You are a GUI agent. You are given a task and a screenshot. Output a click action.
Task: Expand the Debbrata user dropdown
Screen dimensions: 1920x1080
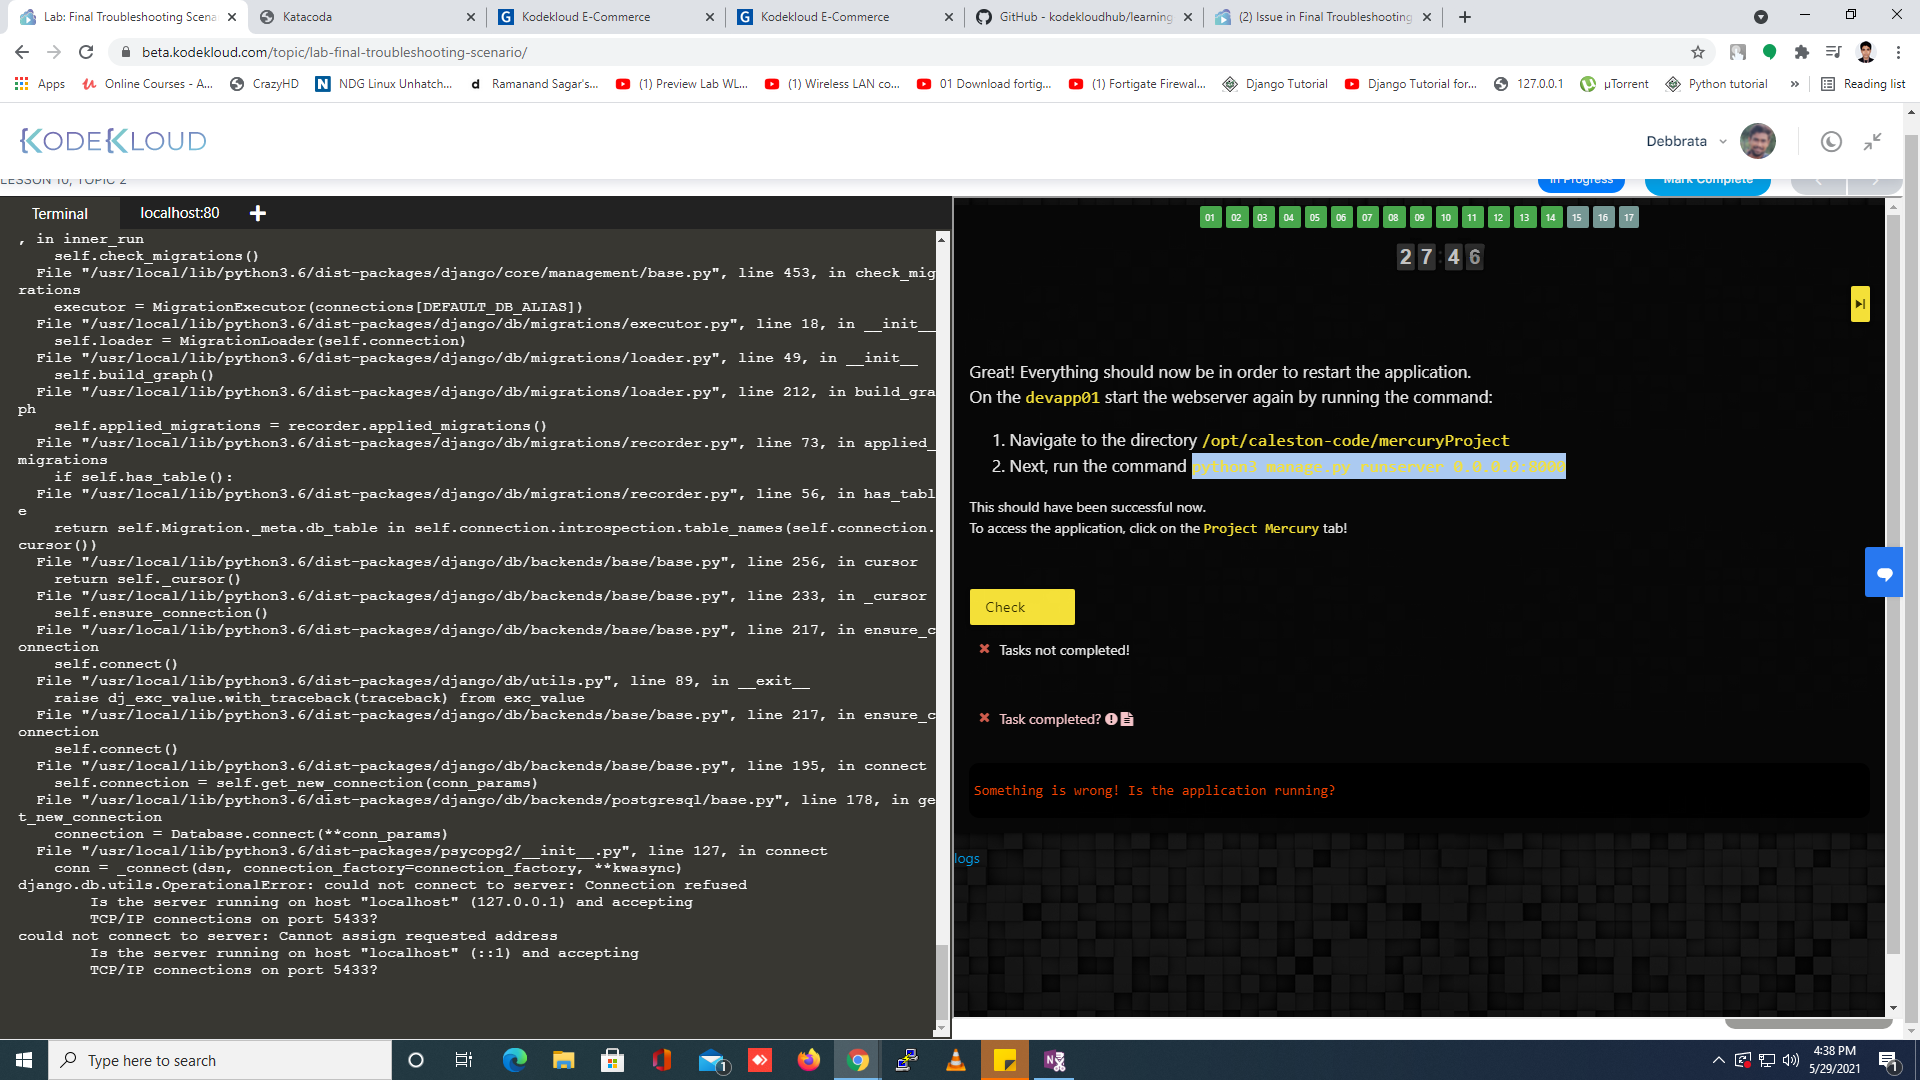[x=1723, y=141]
